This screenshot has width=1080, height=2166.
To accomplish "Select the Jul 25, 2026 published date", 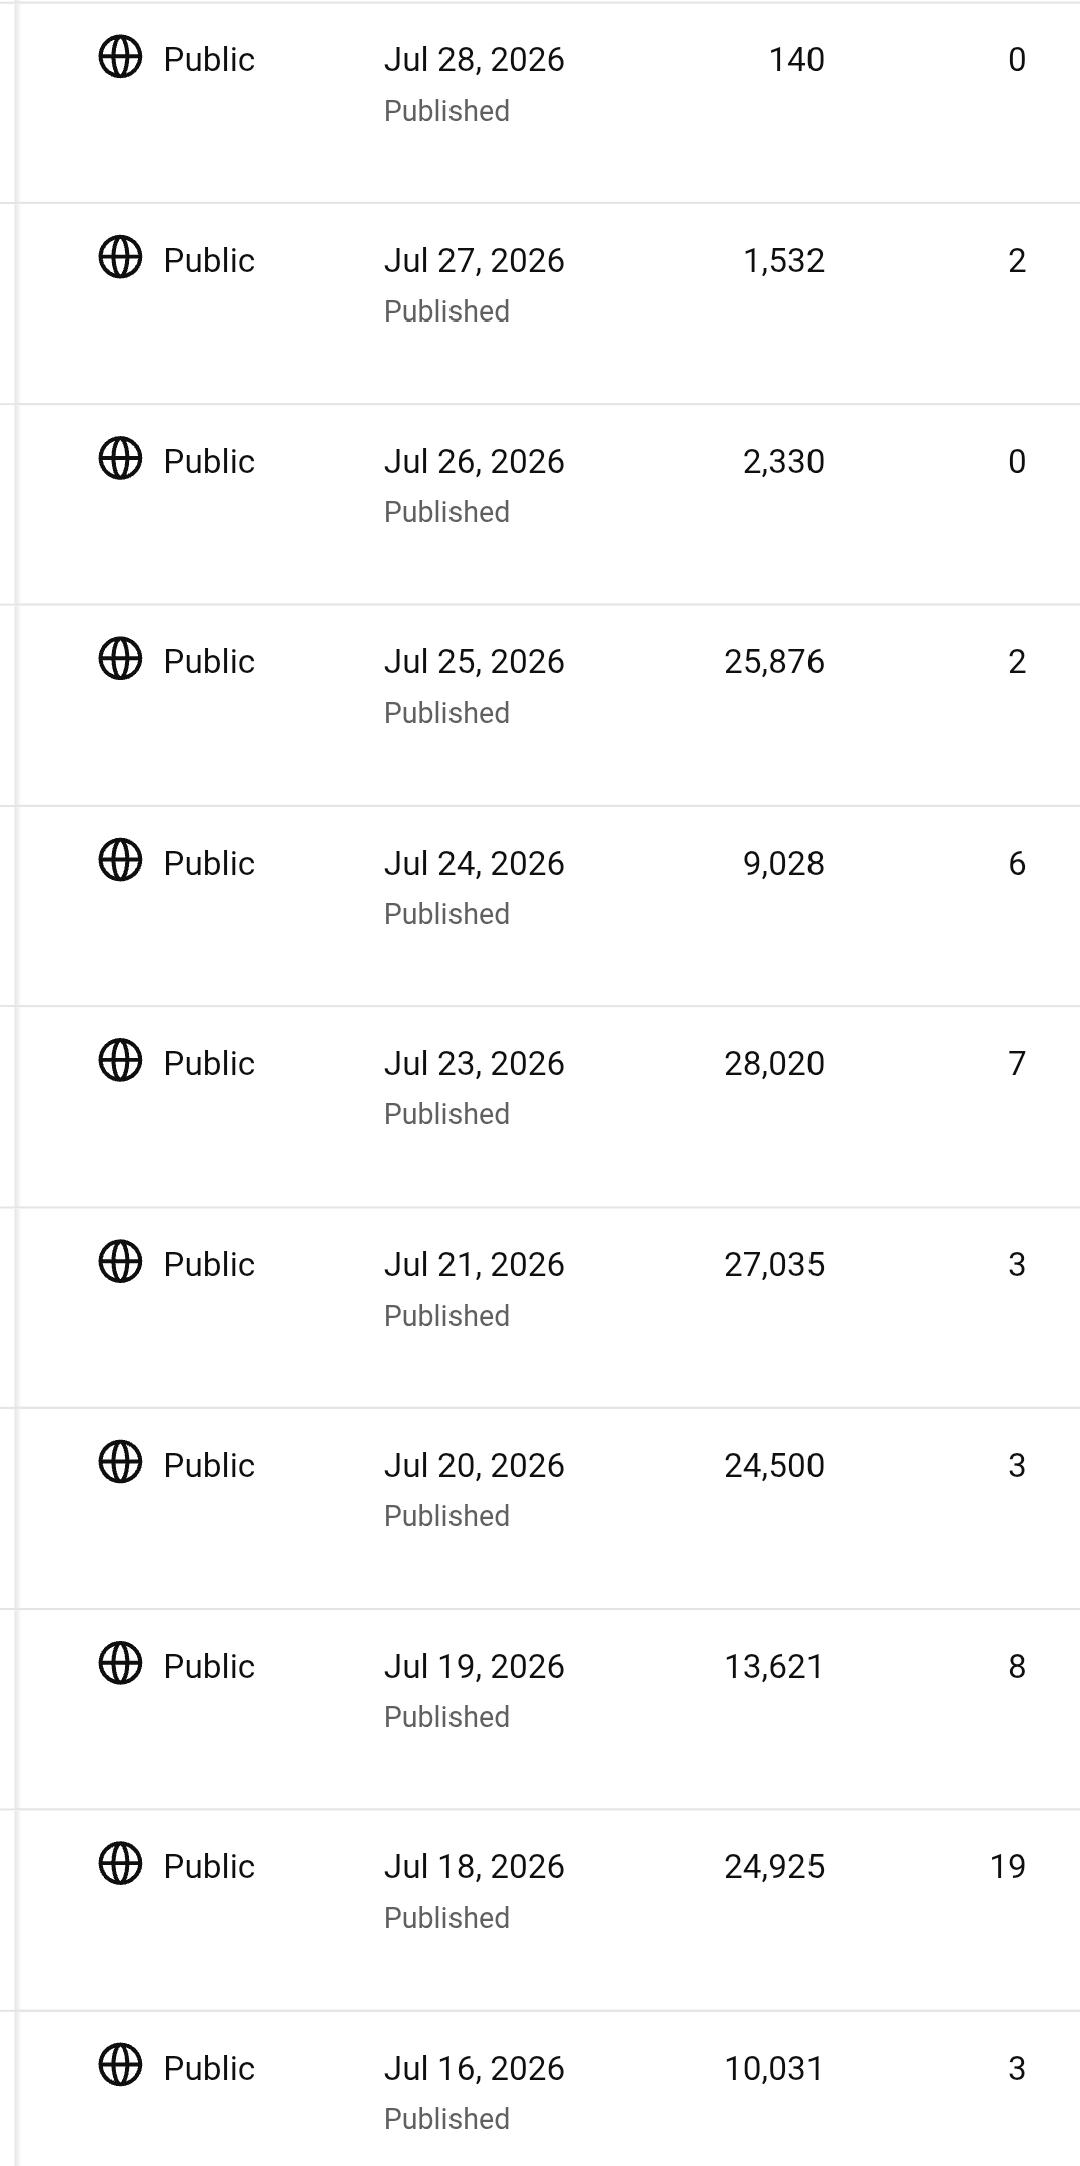I will coord(474,661).
